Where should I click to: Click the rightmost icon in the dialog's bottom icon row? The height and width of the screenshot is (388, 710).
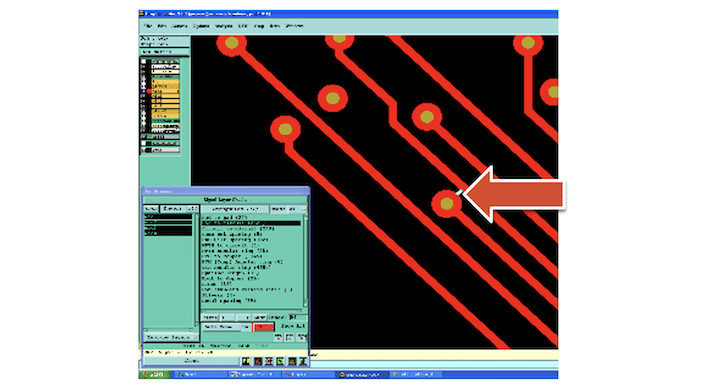click(x=303, y=361)
